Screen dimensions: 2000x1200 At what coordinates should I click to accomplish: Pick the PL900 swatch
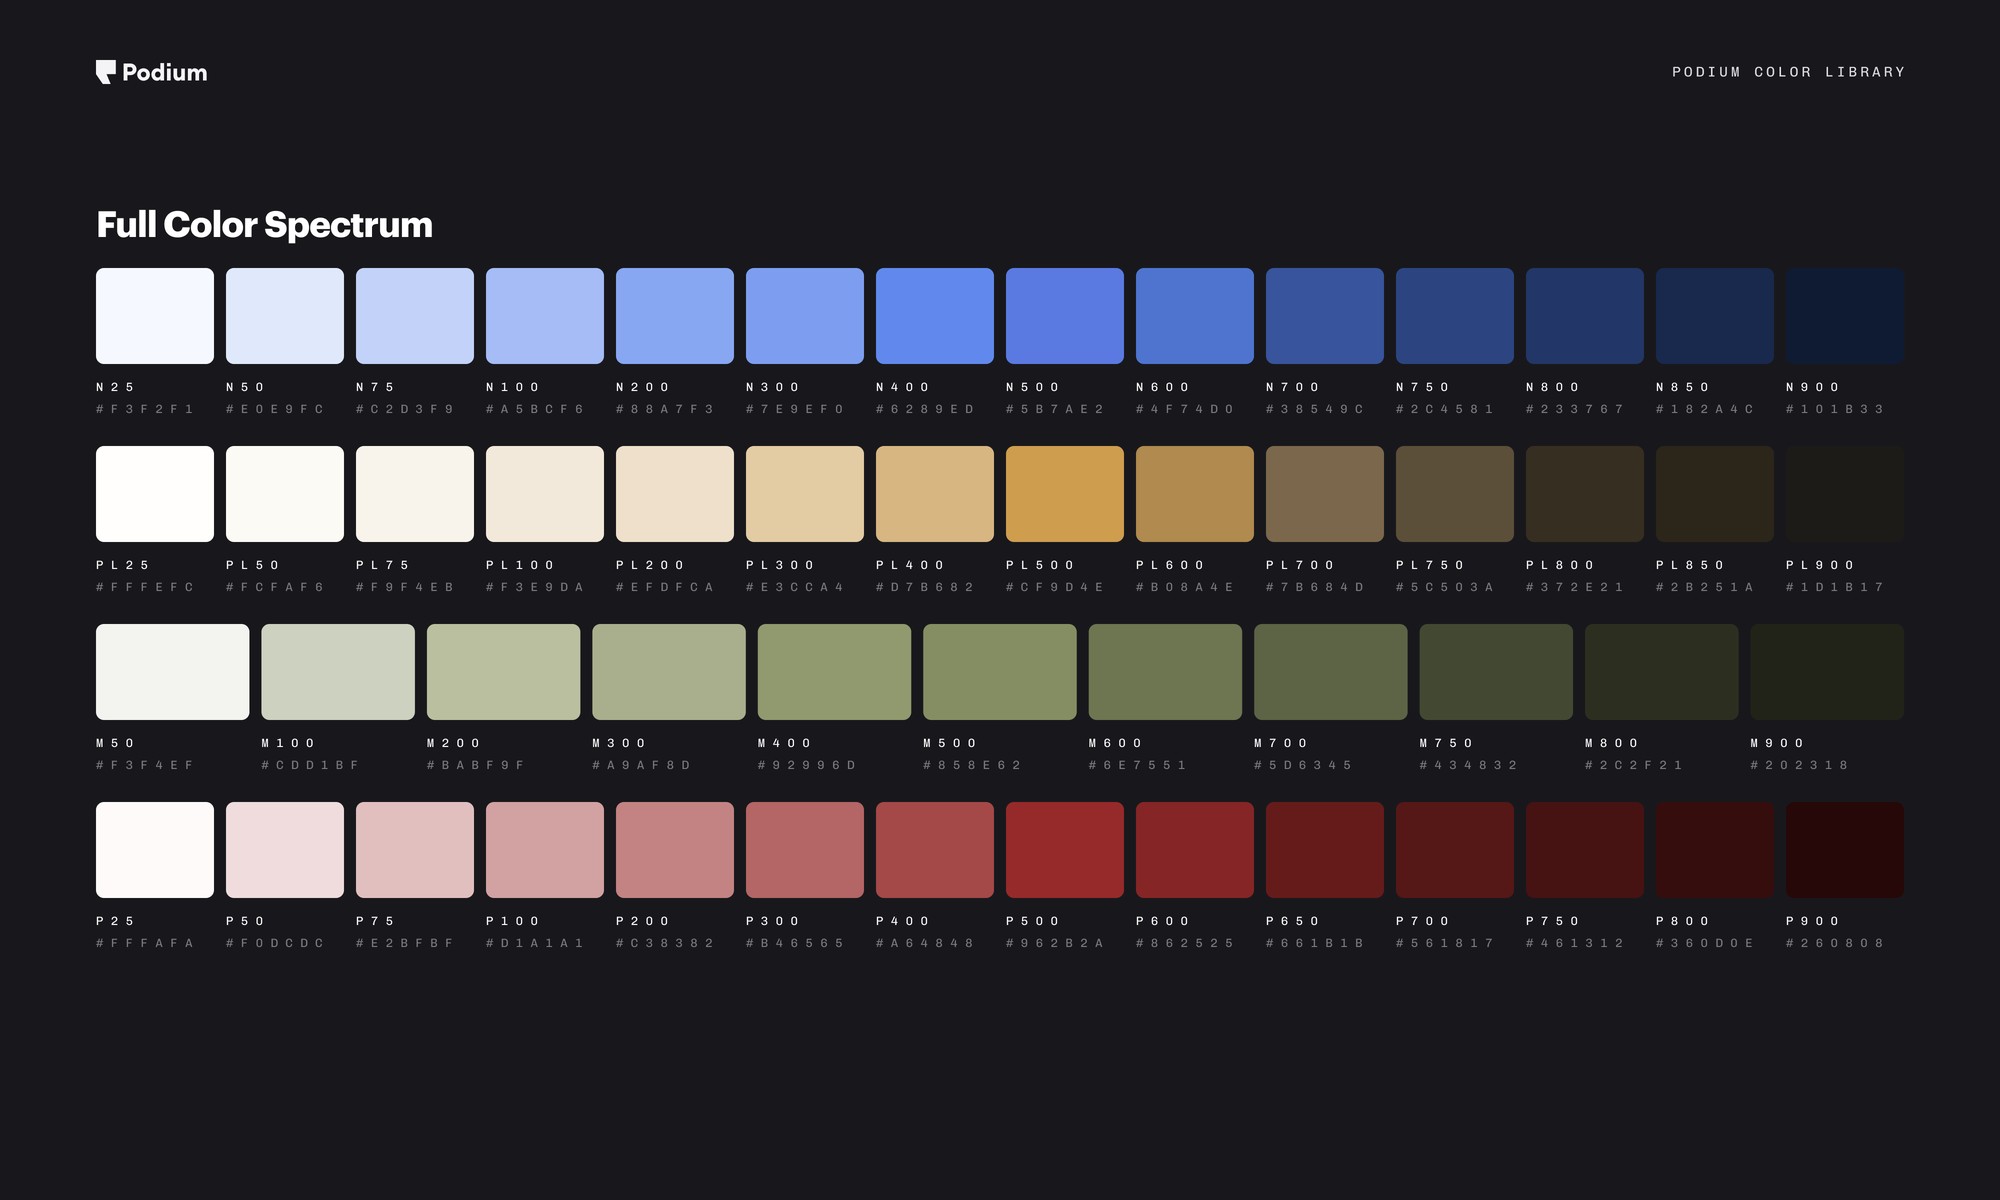tap(1845, 494)
